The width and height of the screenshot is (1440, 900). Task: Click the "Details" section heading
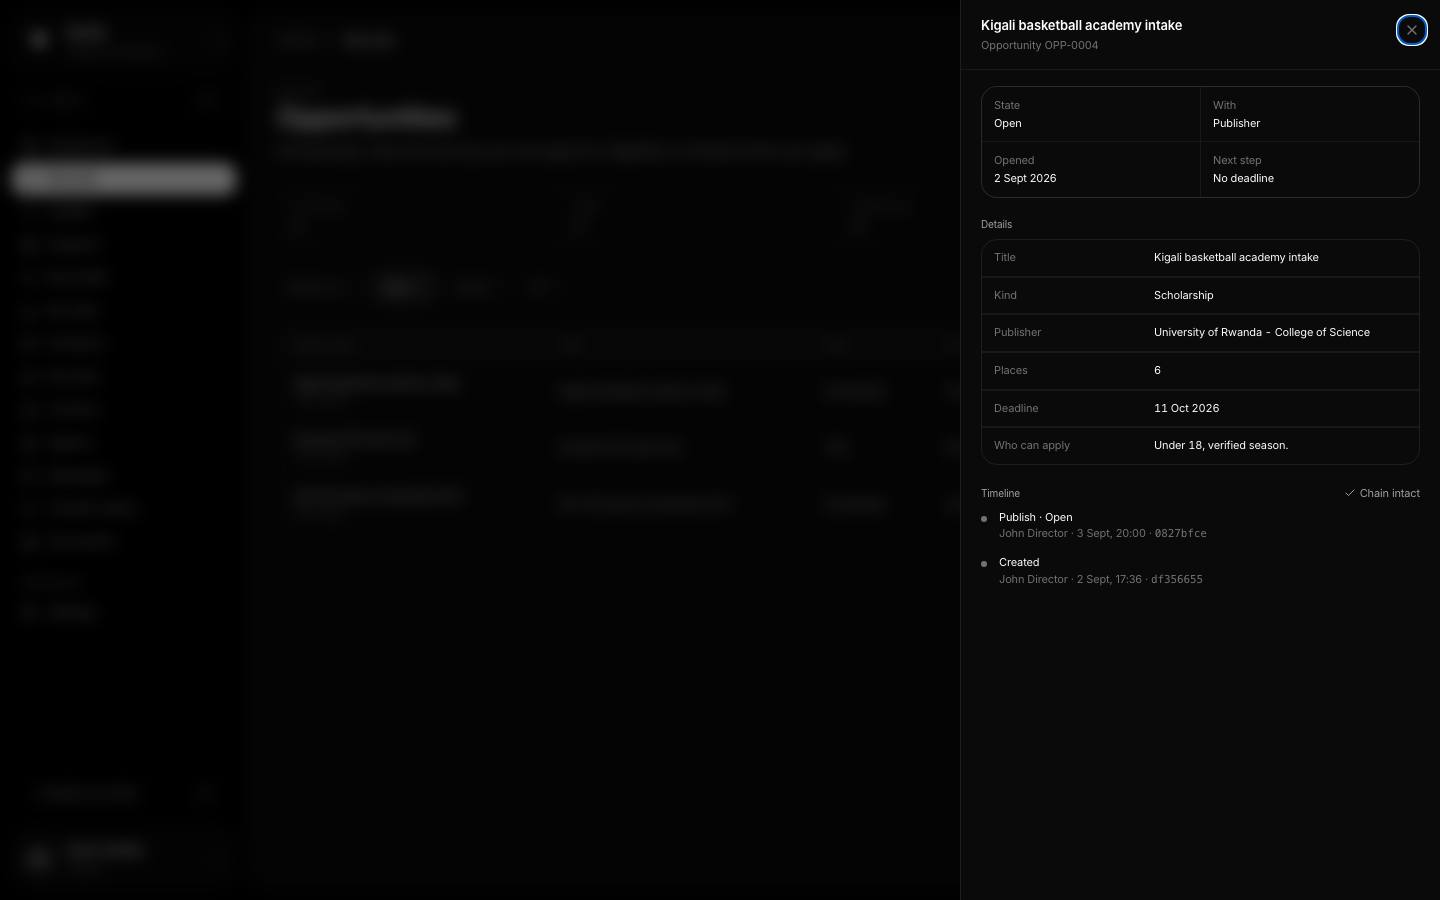coord(996,224)
